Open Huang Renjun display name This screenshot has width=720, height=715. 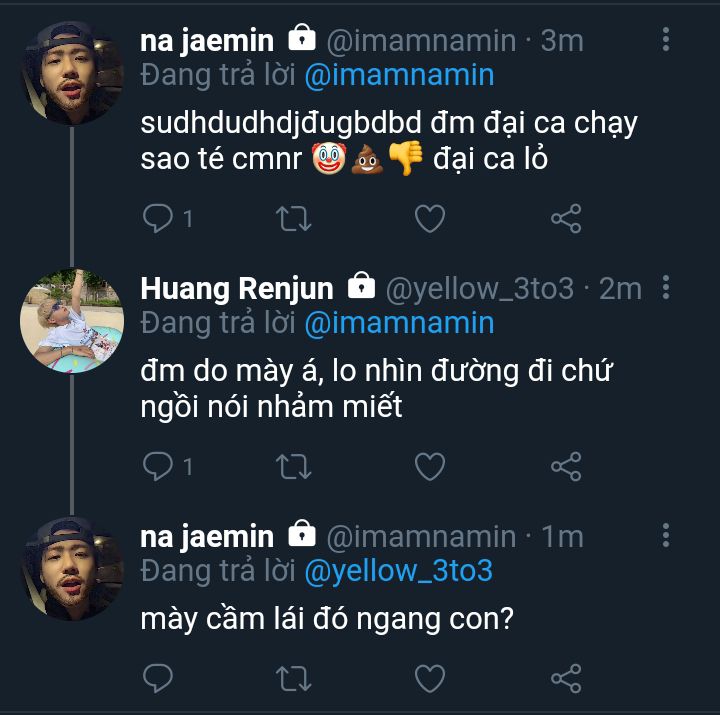point(237,289)
